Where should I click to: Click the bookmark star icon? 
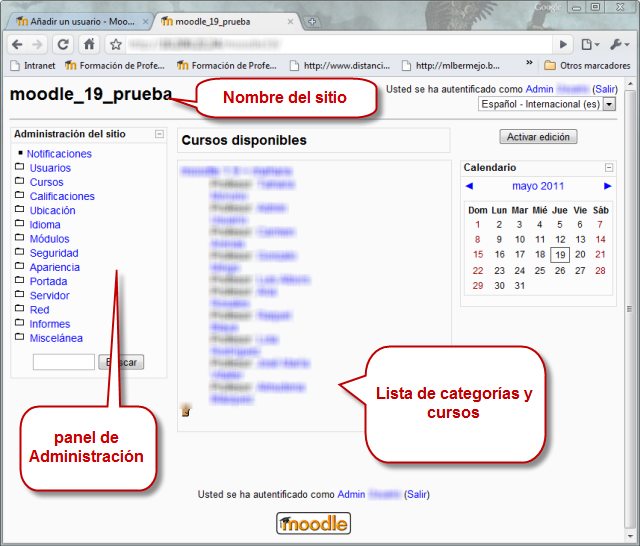[115, 44]
